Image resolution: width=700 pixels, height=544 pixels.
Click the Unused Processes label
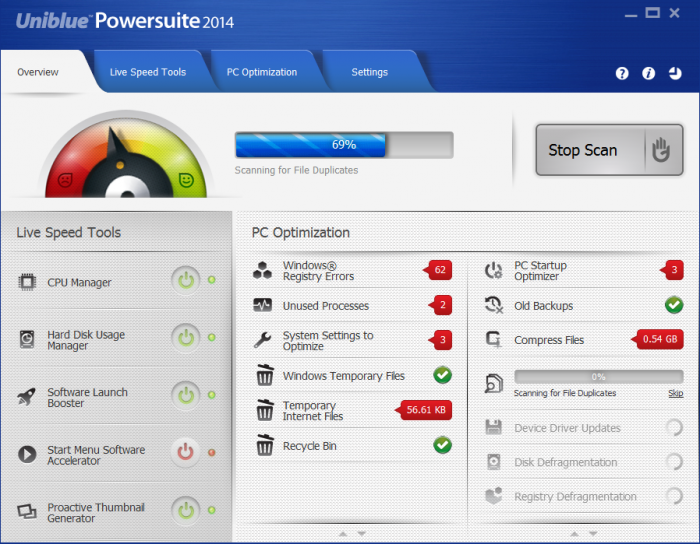[326, 306]
